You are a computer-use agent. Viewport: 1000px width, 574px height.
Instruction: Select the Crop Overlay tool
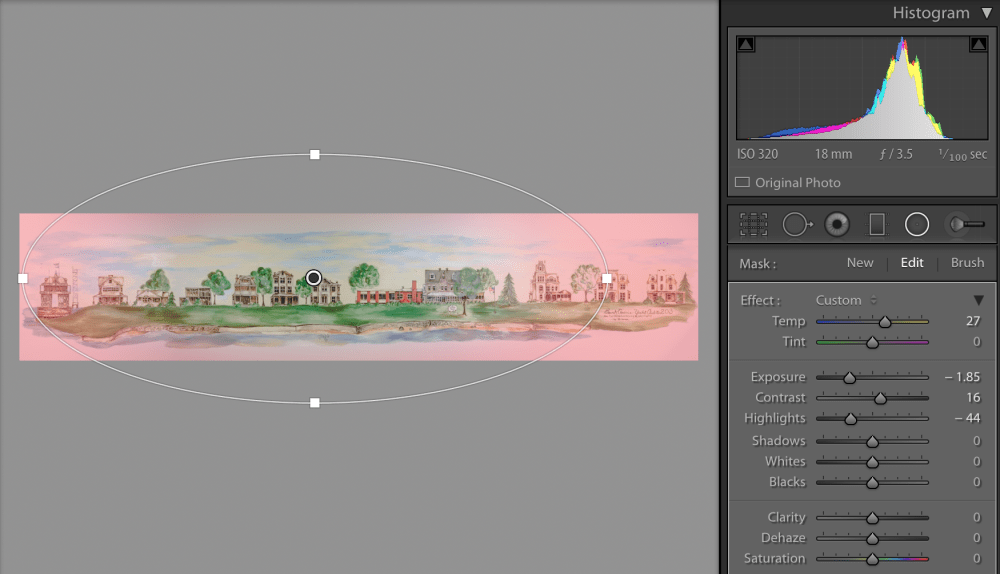point(753,224)
